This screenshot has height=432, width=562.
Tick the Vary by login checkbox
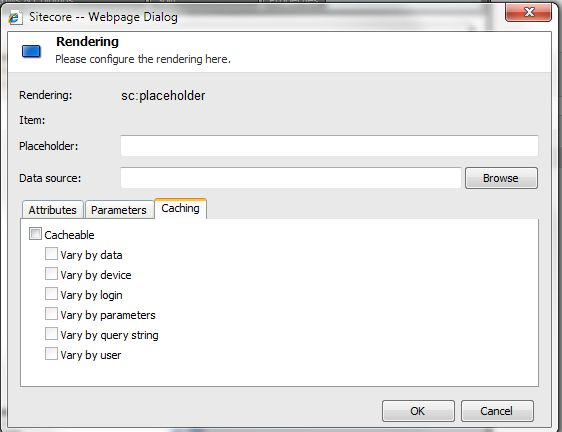tap(51, 294)
